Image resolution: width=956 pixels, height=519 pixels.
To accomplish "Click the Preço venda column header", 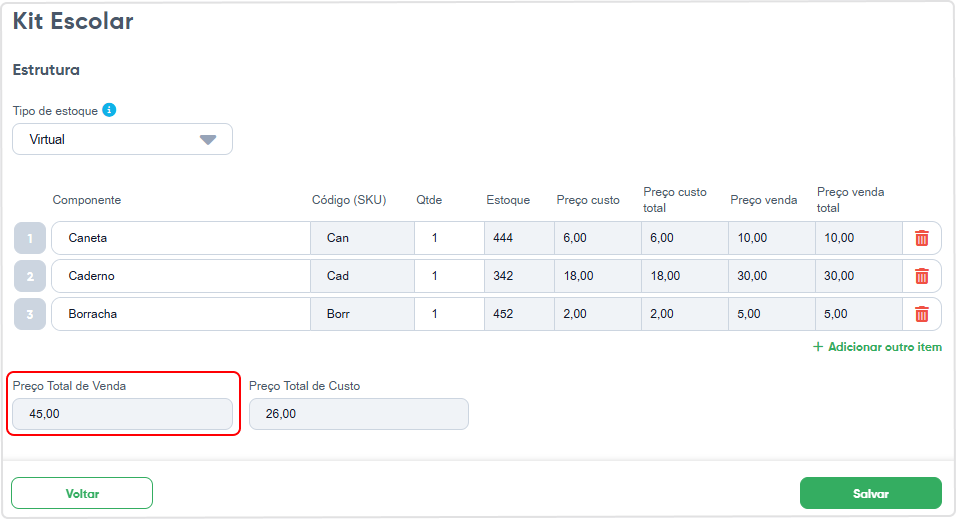I will coord(763,199).
